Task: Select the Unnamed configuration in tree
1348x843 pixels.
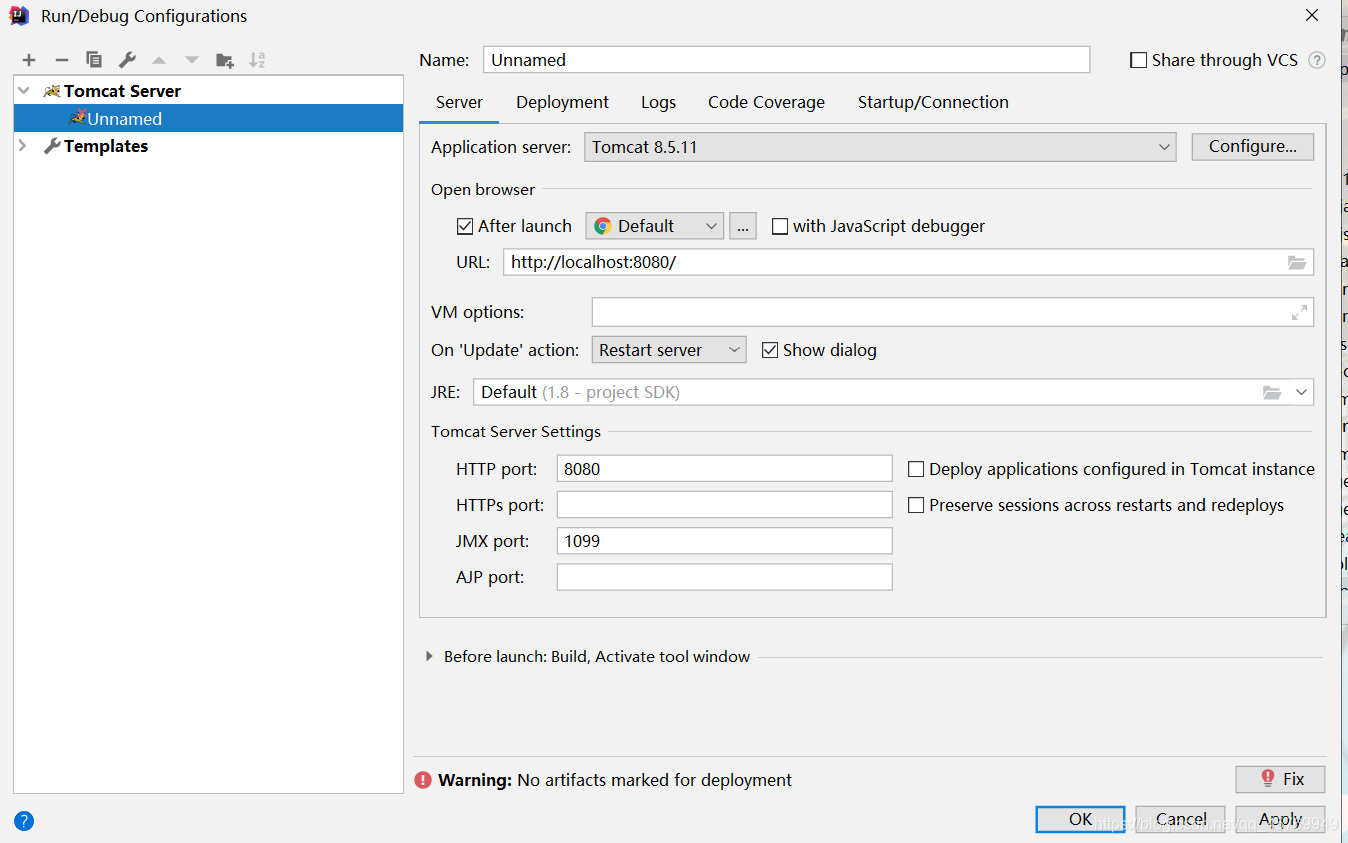Action: pyautogui.click(x=208, y=119)
